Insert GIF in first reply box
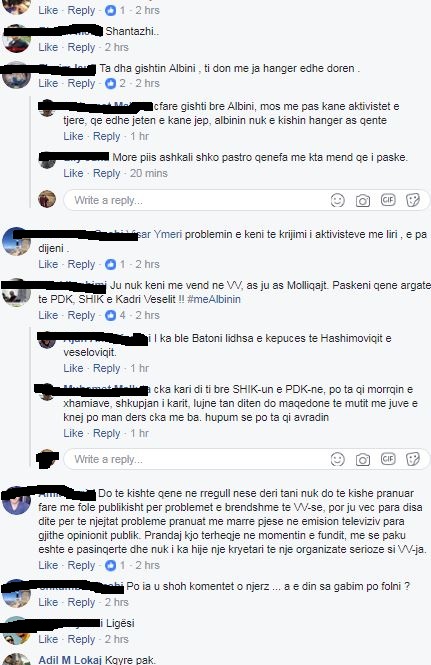 tap(388, 199)
